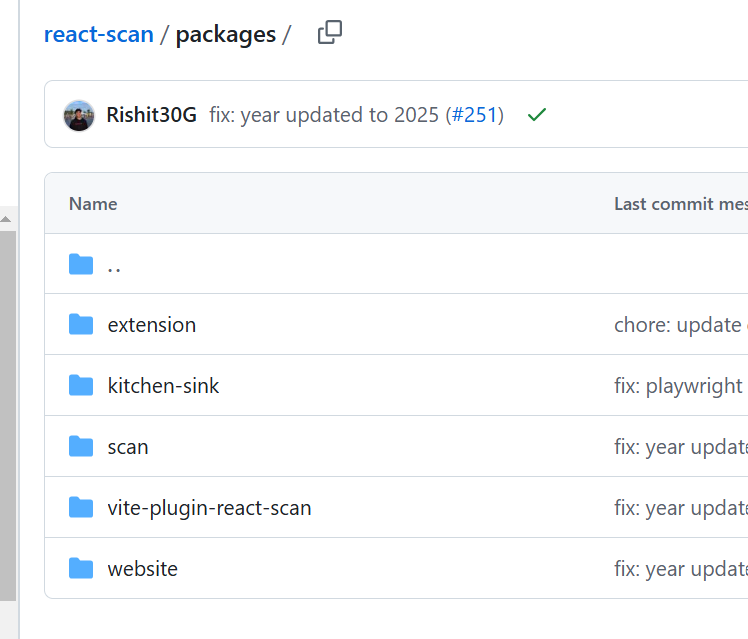Screen dimensions: 748x639
Task: Open the 'fix: year update' commit for vite-plugin-react-scan
Action: (x=681, y=508)
